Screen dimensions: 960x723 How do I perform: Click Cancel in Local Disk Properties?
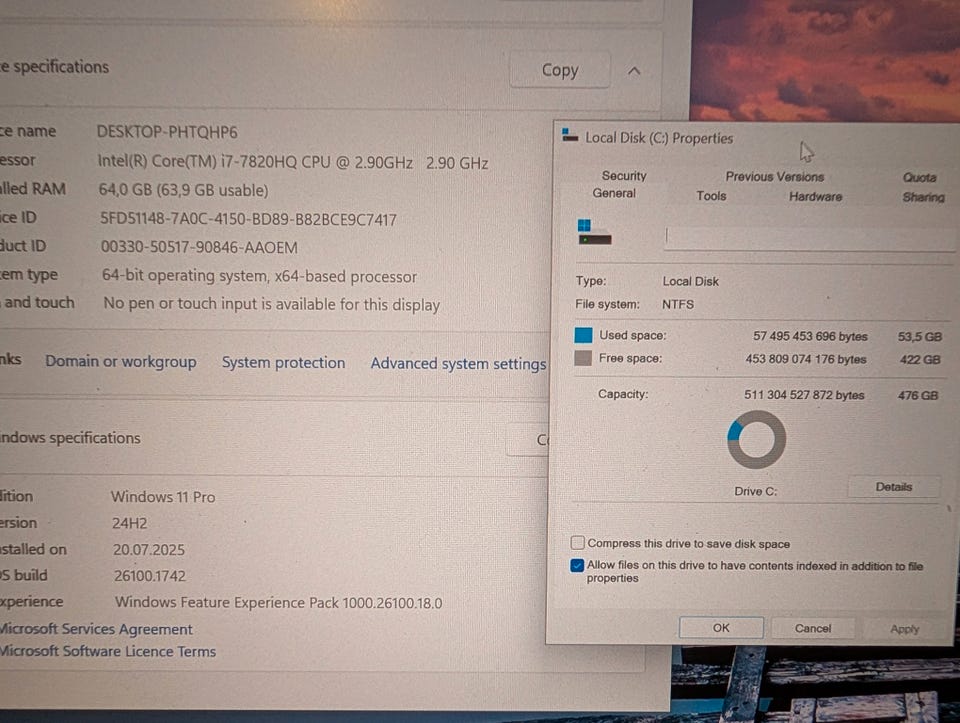pos(812,629)
